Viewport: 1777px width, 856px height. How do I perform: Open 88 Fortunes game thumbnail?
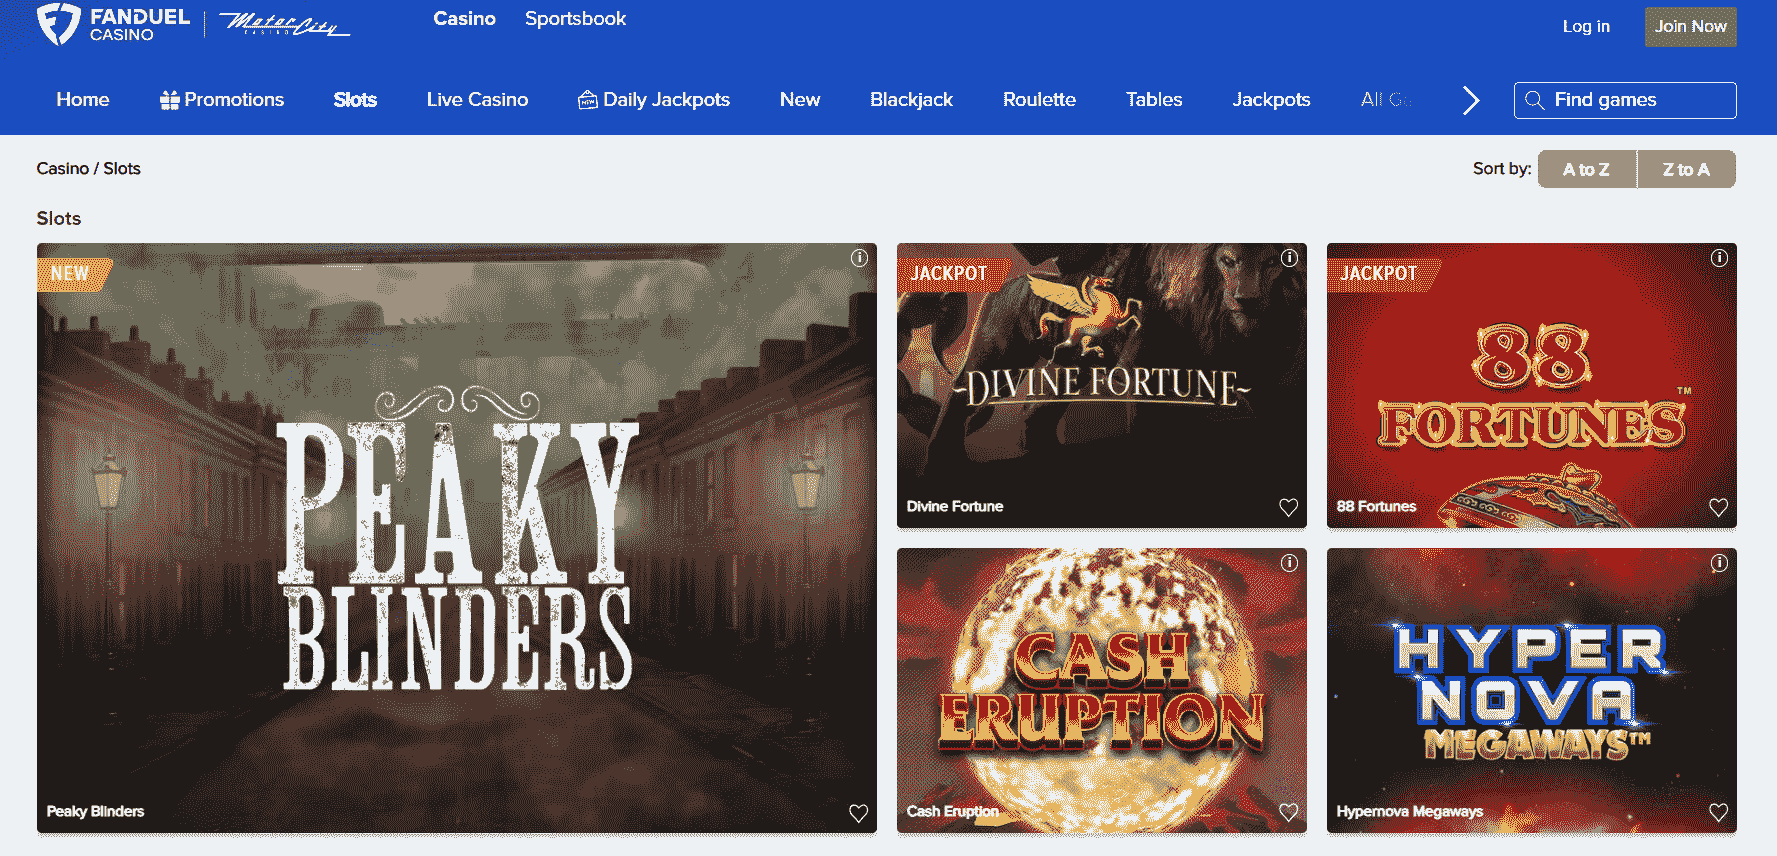[x=1532, y=385]
